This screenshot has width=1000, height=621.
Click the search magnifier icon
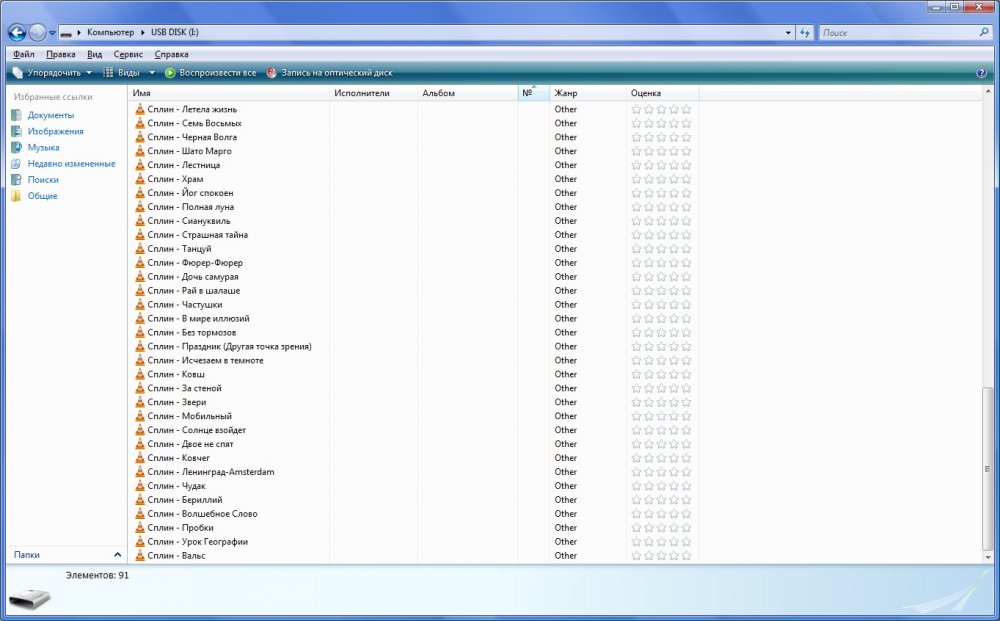(x=983, y=33)
